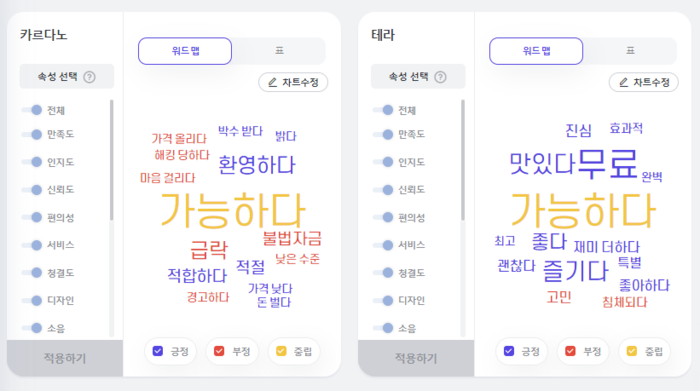Click the word 무료 in 테라 word cloud
700x391 pixels.
click(607, 164)
